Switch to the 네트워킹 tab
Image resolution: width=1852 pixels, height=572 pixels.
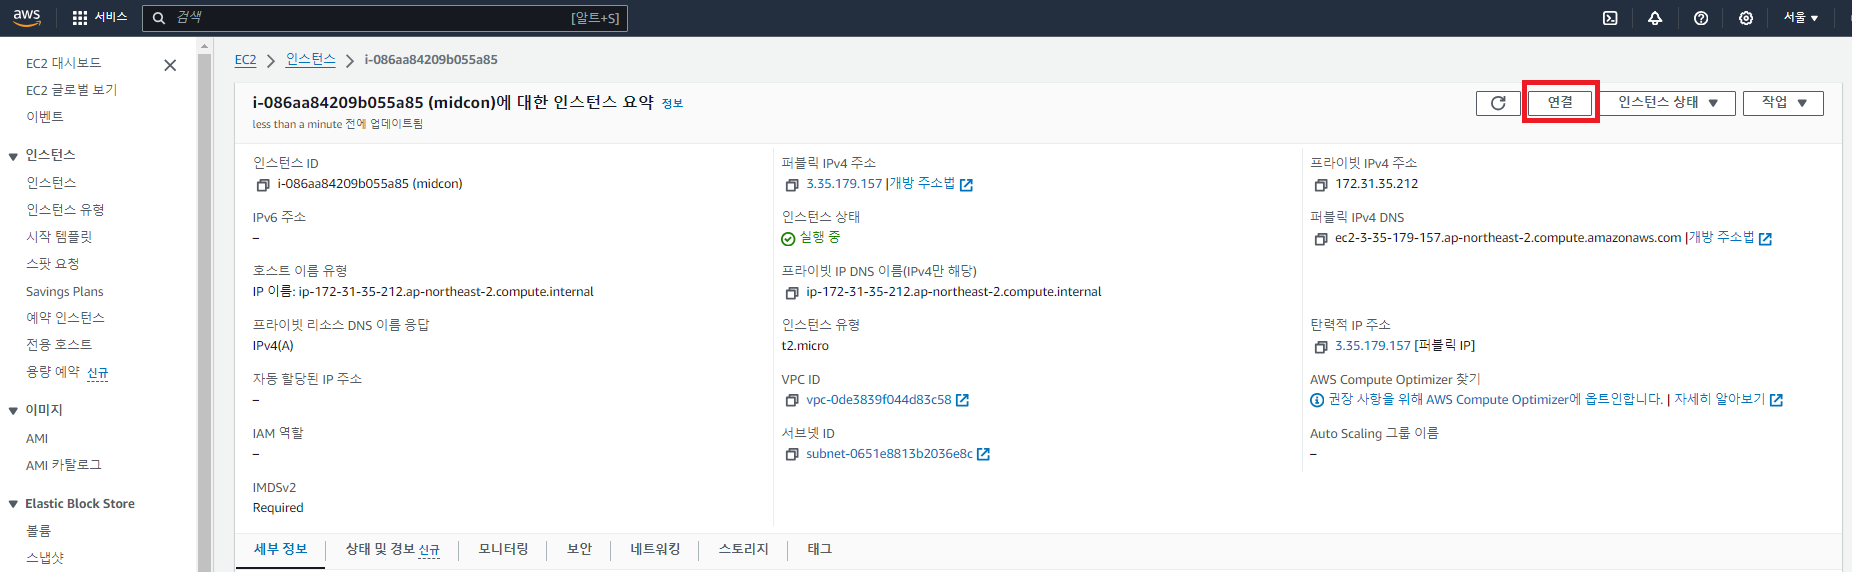(655, 549)
